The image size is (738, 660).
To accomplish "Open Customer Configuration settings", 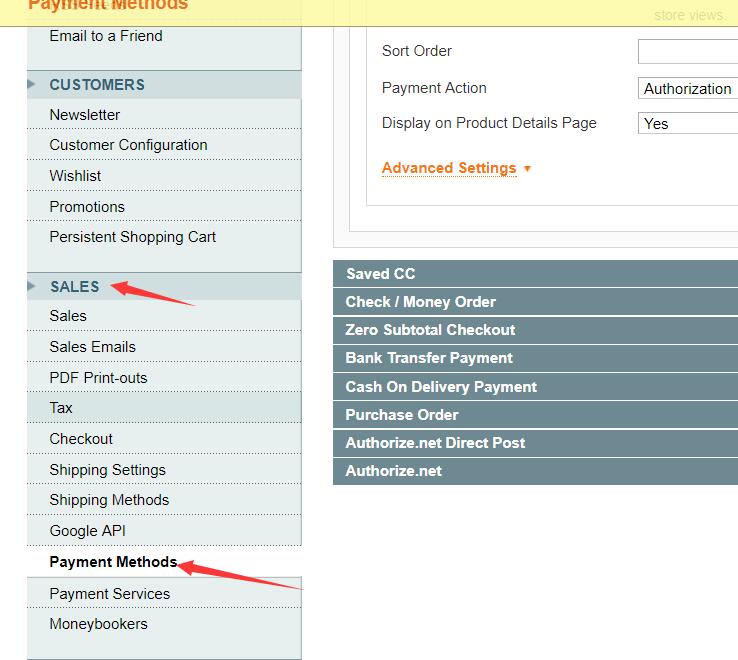I will 128,145.
